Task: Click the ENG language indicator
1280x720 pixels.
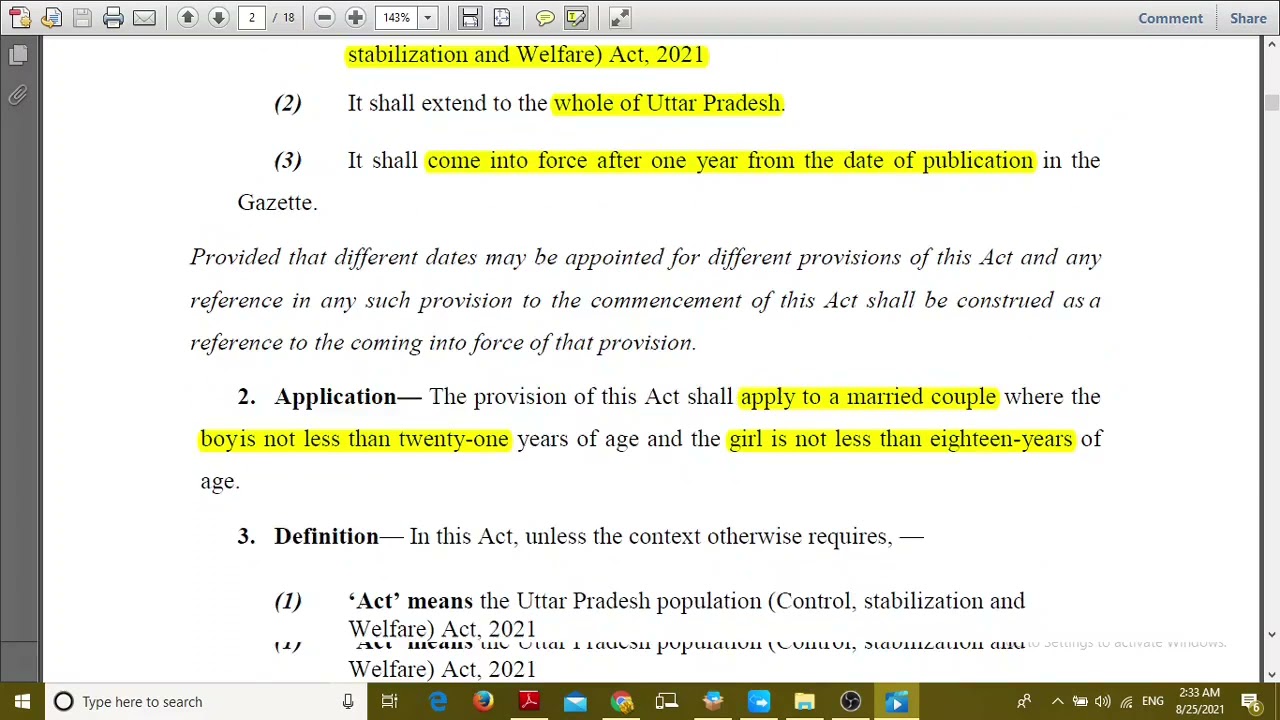Action: pyautogui.click(x=1153, y=701)
